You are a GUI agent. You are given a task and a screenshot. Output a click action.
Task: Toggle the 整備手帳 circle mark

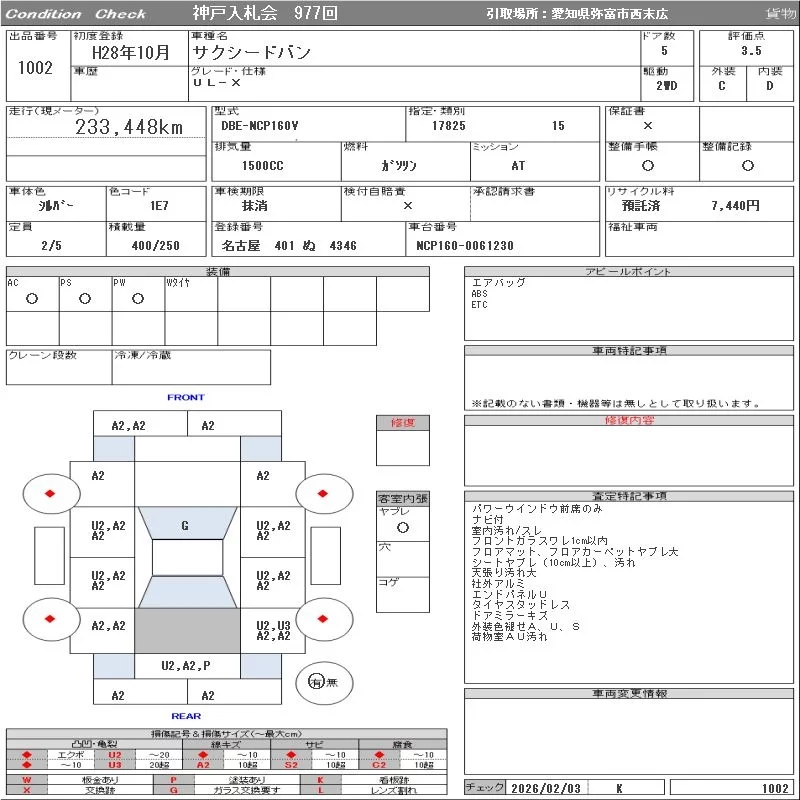[648, 165]
